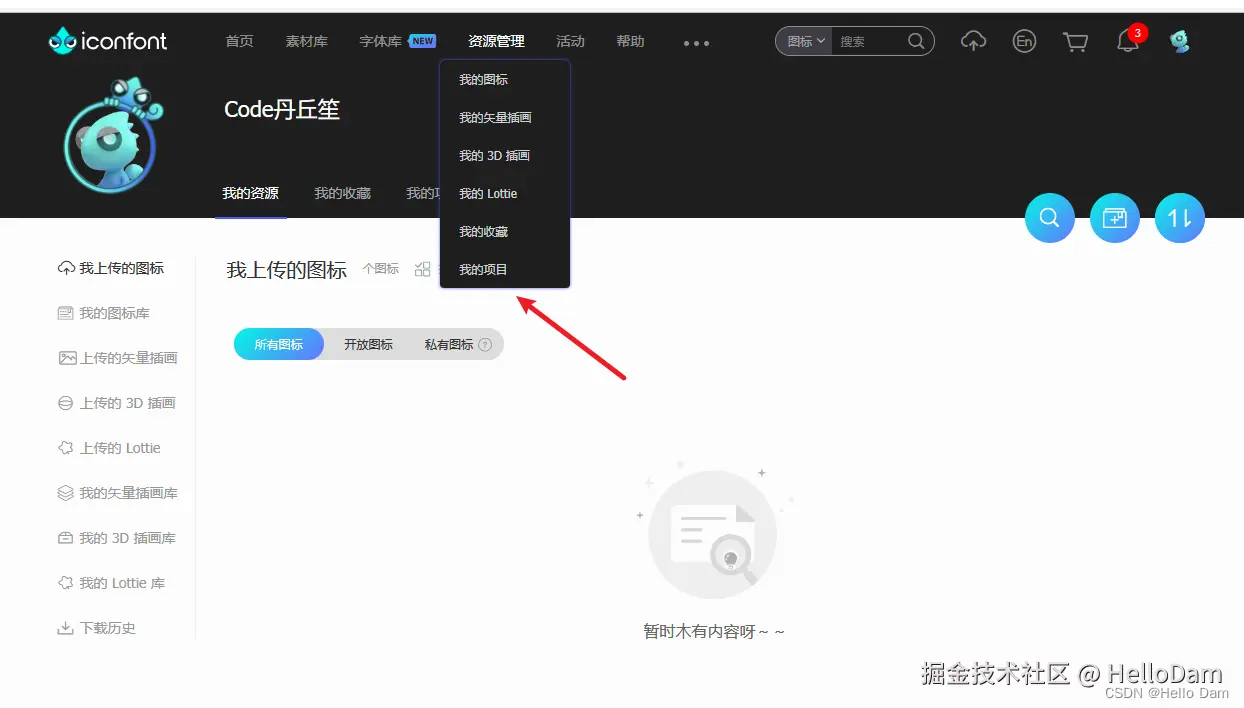
Task: Open notifications with the bell icon
Action: tap(1127, 42)
